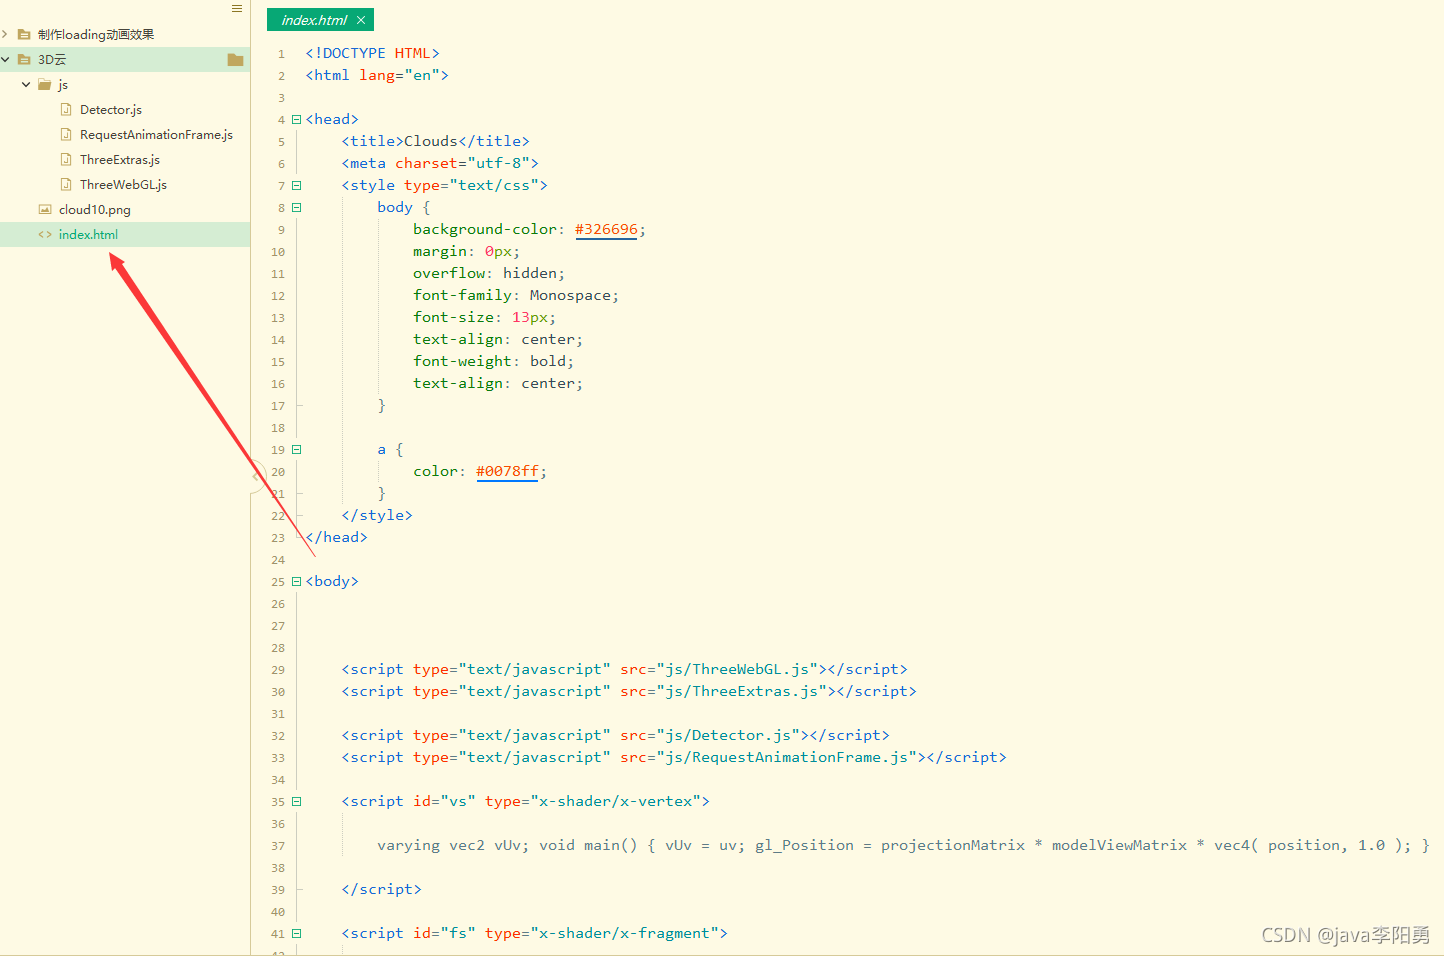Screen dimensions: 1444x956
Task: Fold the head block at line 4
Action: [x=296, y=119]
